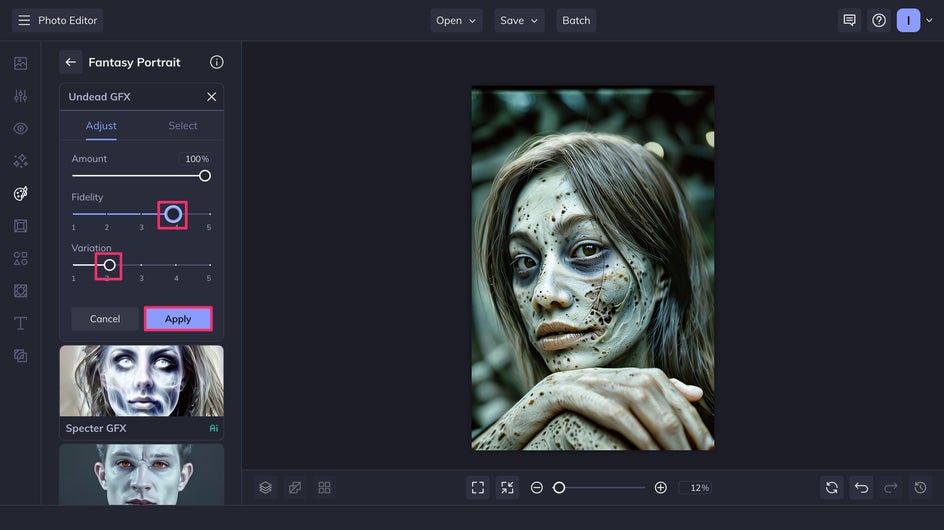Open the Effects sparkle sidebar icon
Screen dimensions: 944x530
click(20, 161)
